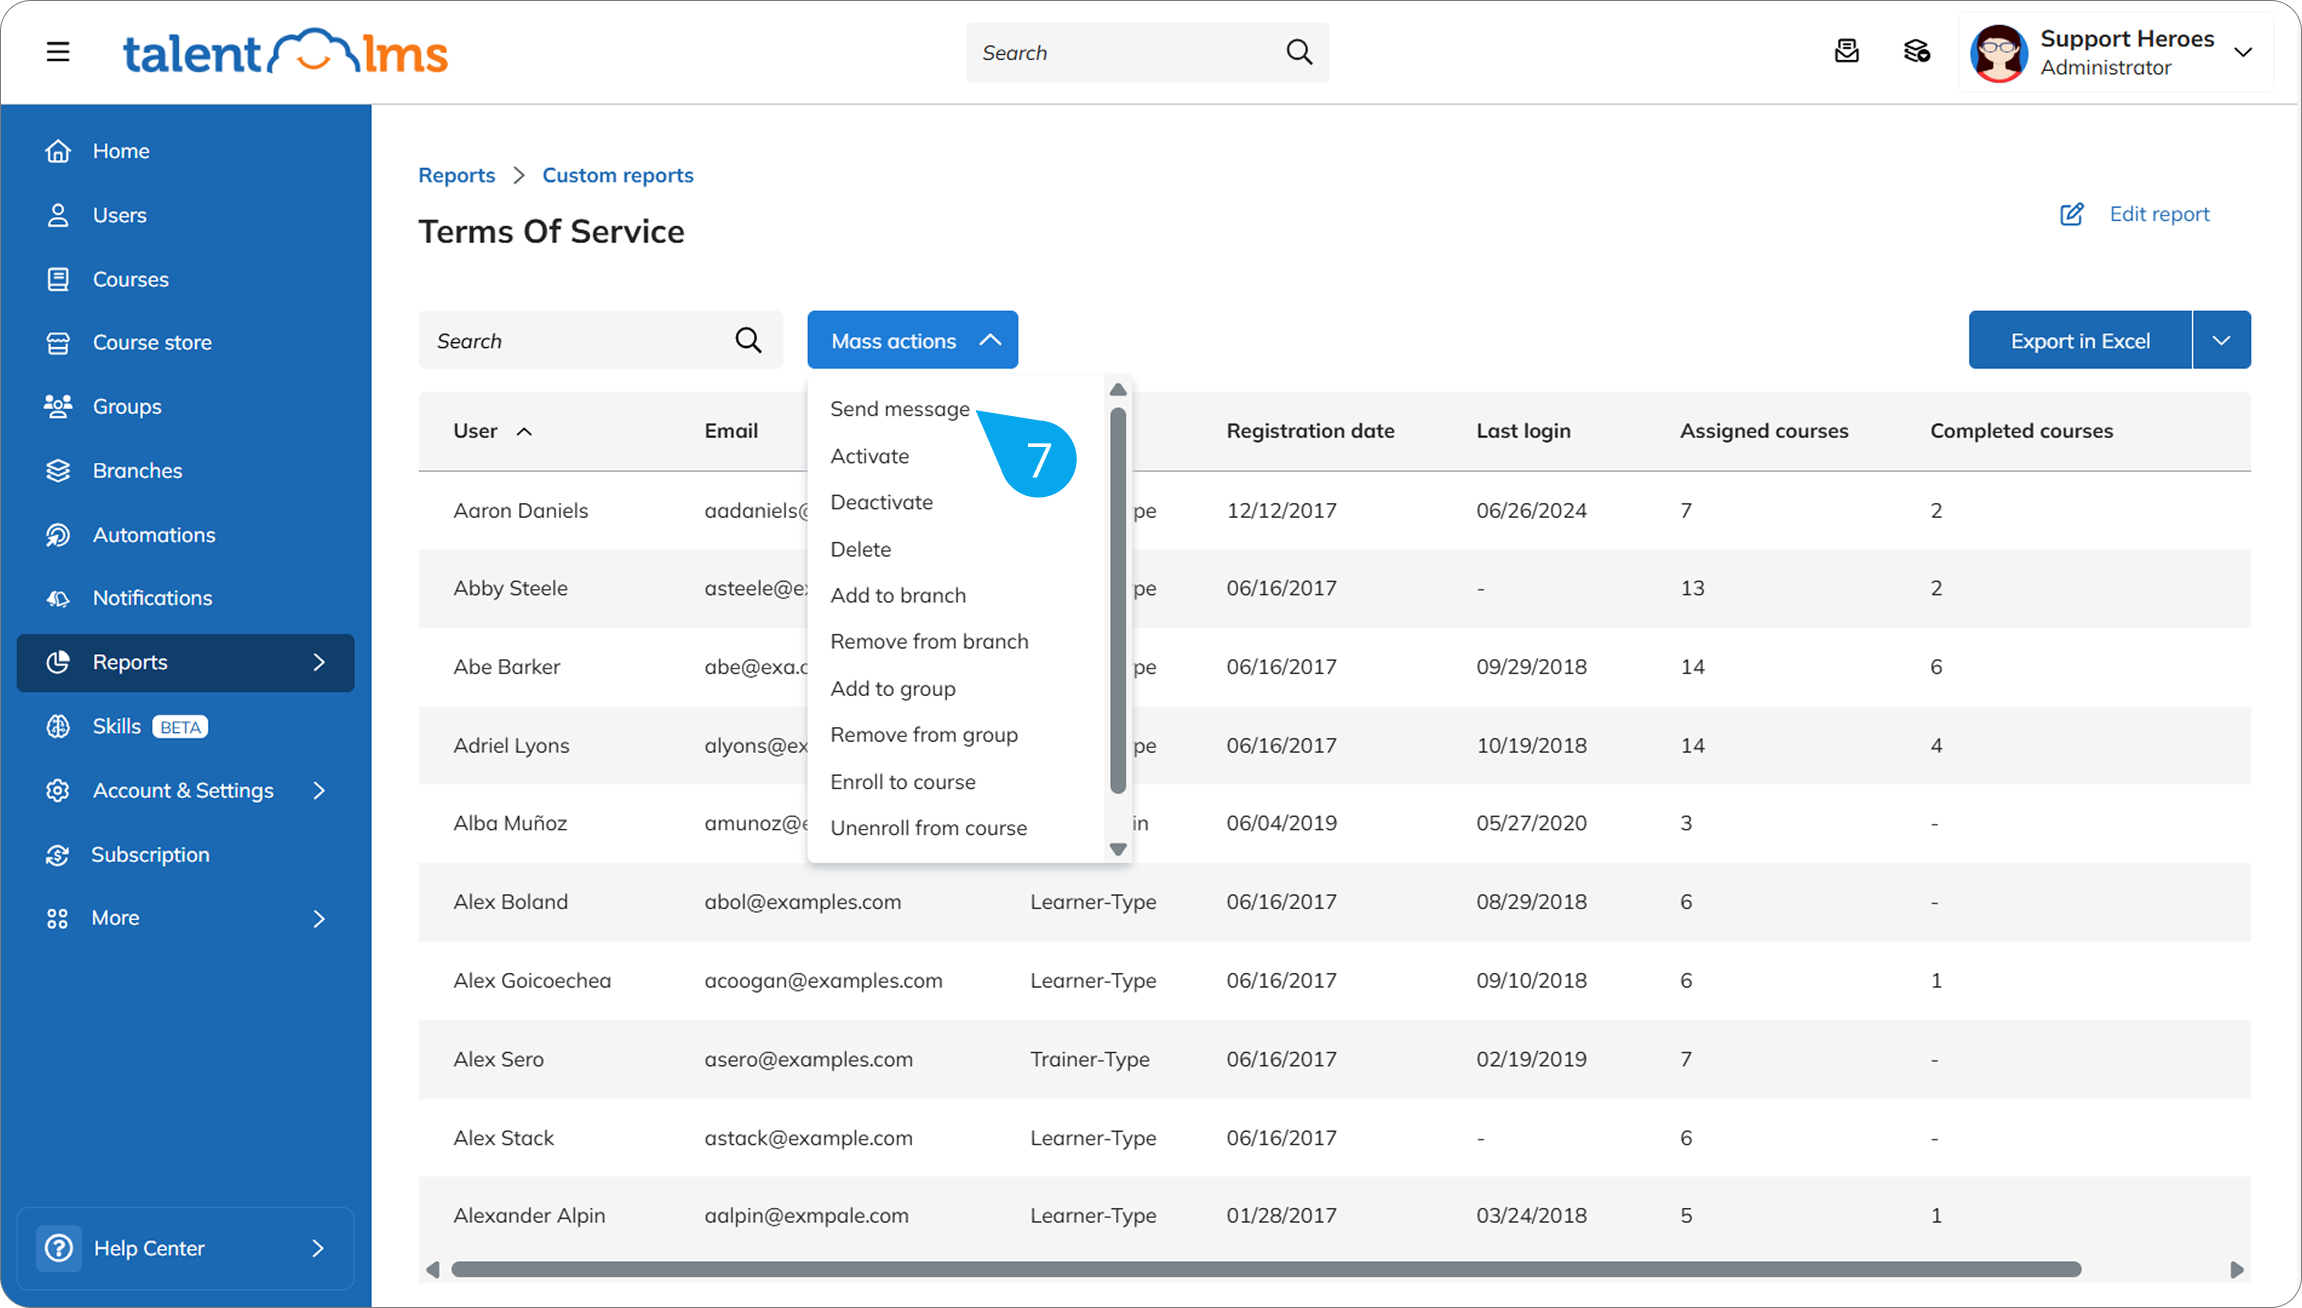Click the Subscription icon in sidebar
The height and width of the screenshot is (1308, 2302).
point(58,855)
